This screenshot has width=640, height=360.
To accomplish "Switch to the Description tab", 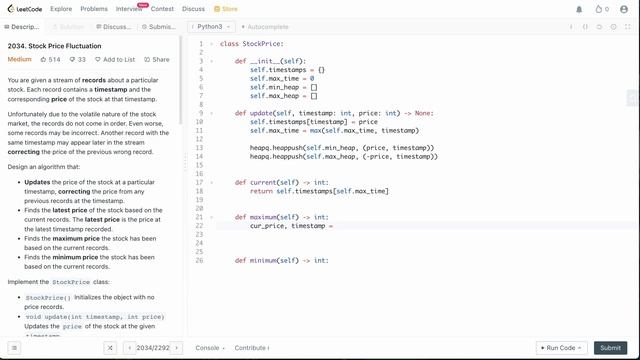I will pyautogui.click(x=22, y=27).
